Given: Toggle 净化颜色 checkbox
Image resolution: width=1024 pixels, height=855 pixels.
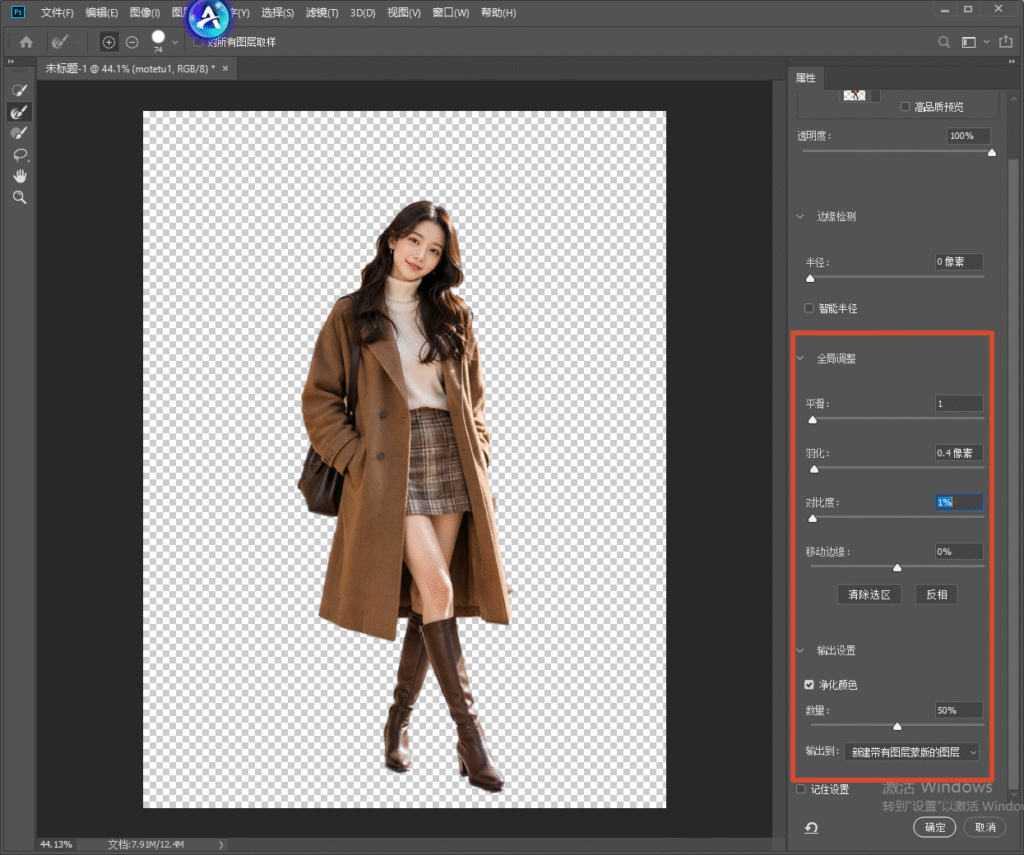Looking at the screenshot, I should click(809, 685).
